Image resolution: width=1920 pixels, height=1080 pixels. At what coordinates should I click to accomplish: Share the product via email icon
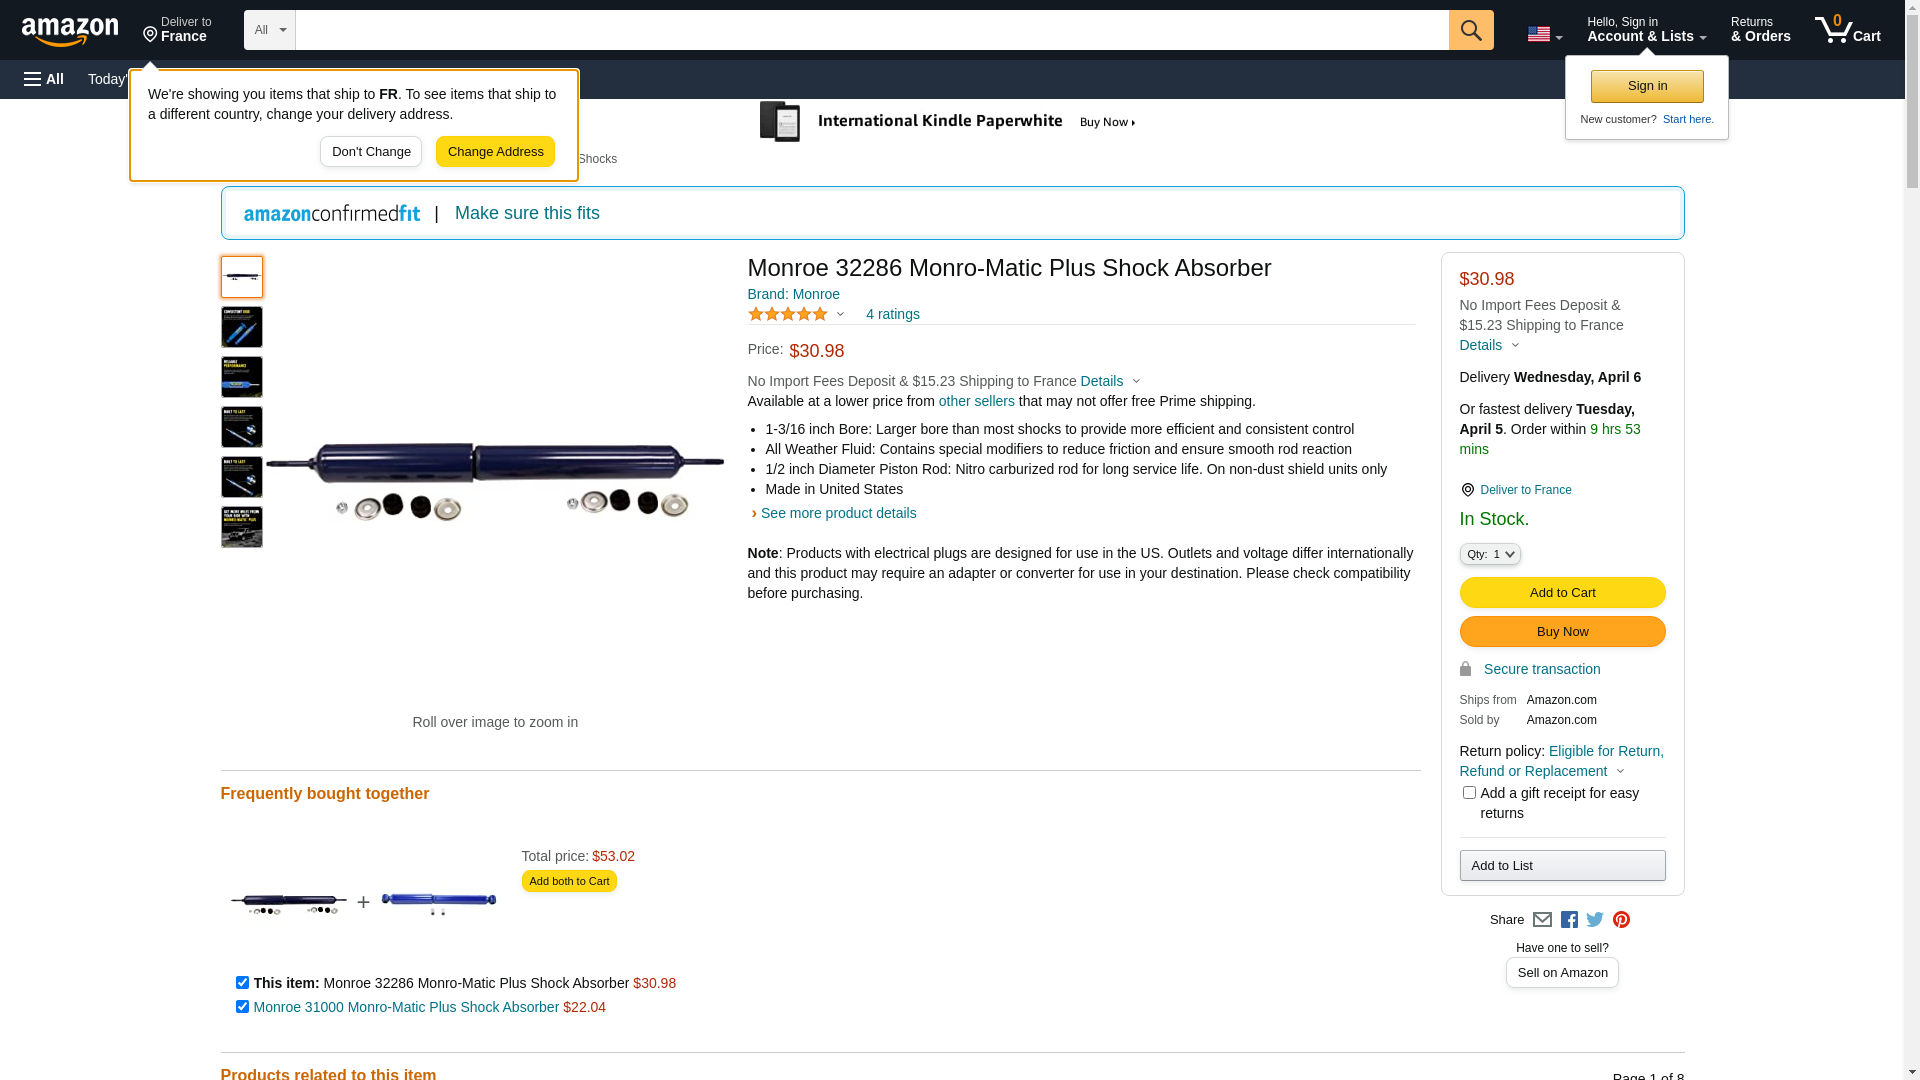1542,920
